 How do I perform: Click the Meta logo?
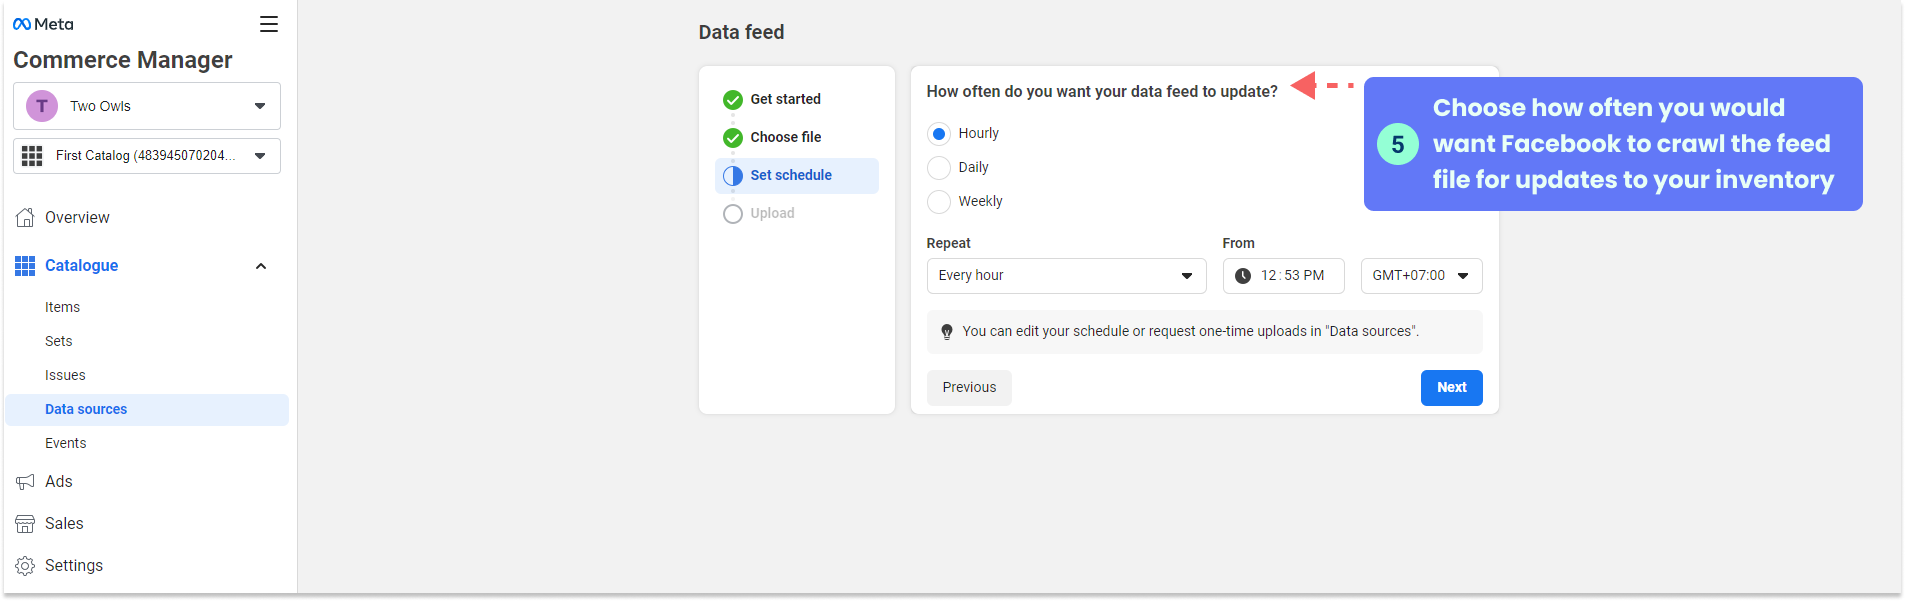(43, 24)
